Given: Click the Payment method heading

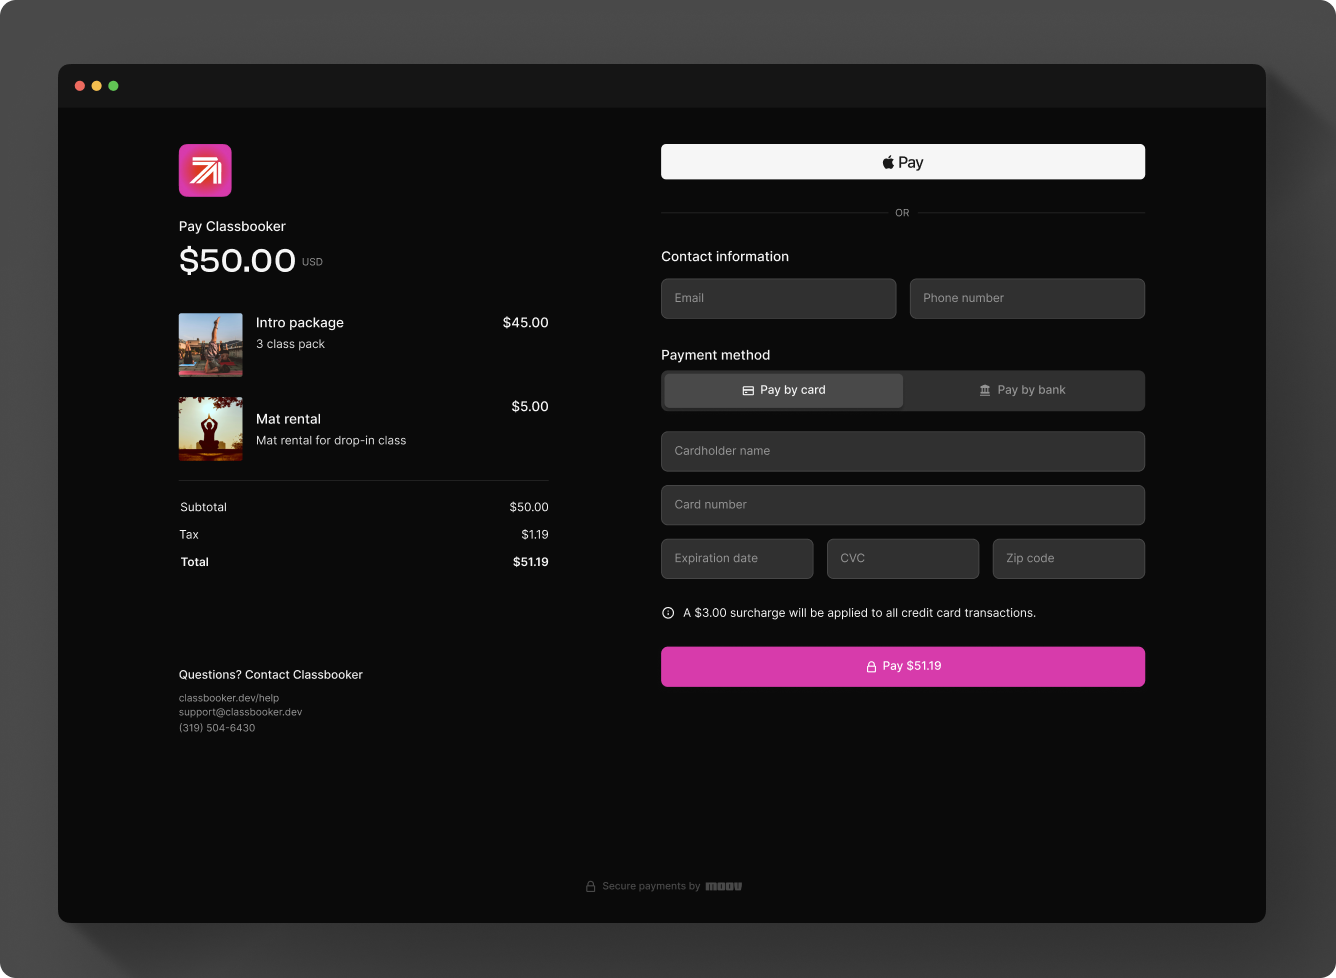Looking at the screenshot, I should [x=716, y=355].
